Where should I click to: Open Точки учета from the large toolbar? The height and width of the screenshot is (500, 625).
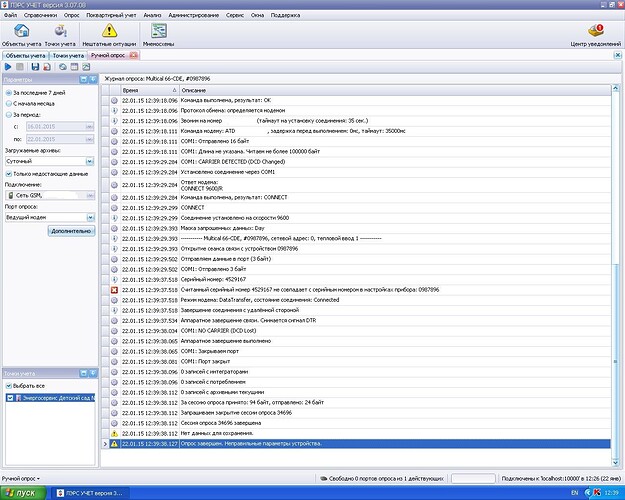[60, 35]
